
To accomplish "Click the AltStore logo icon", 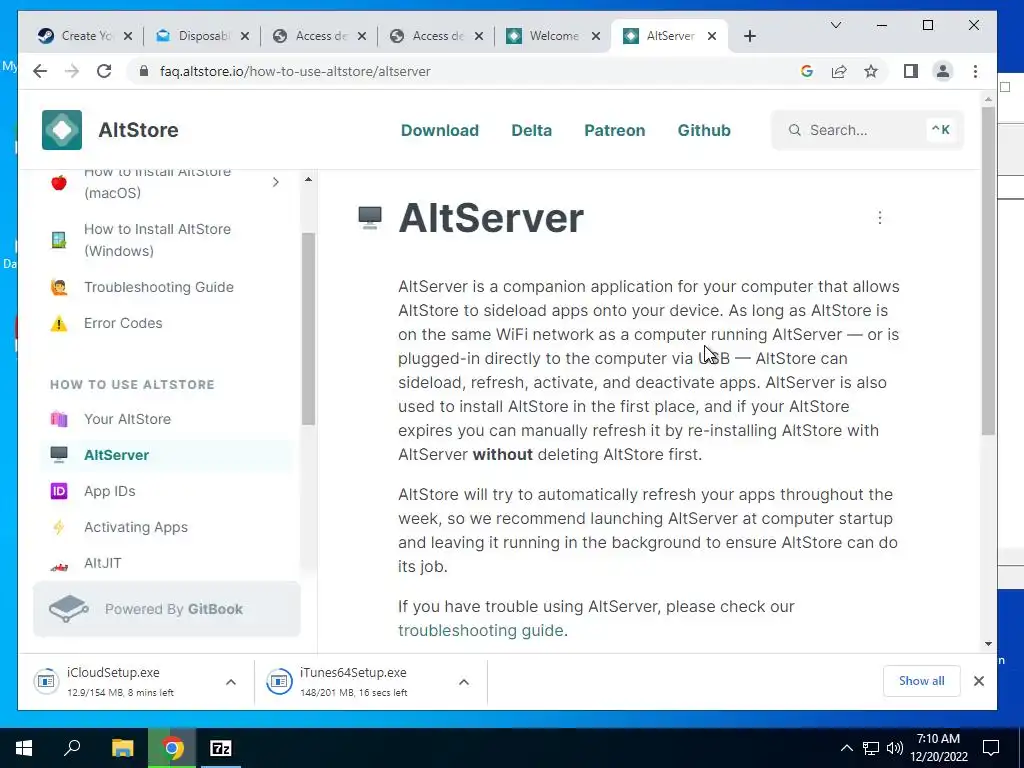I will 62,130.
